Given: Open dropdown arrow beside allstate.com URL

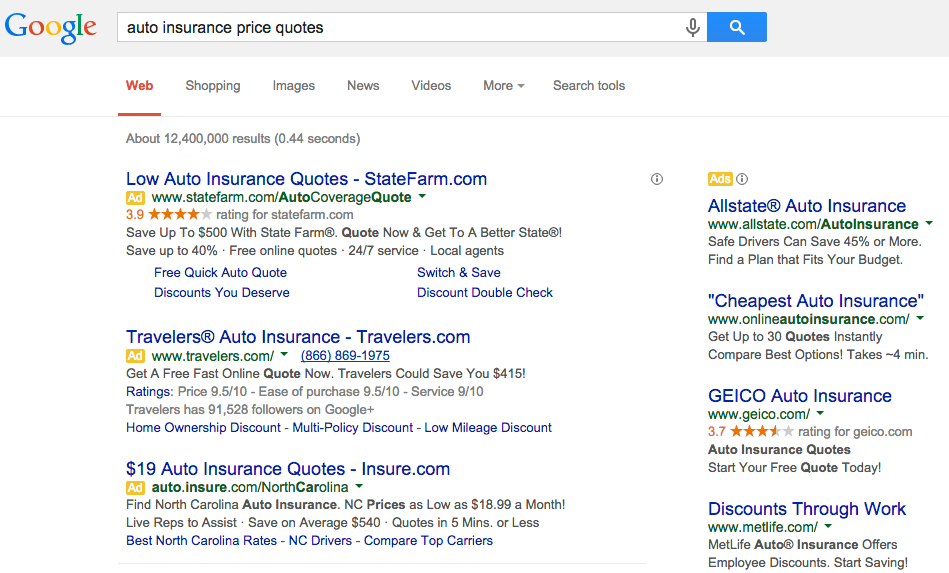Looking at the screenshot, I should pos(929,224).
